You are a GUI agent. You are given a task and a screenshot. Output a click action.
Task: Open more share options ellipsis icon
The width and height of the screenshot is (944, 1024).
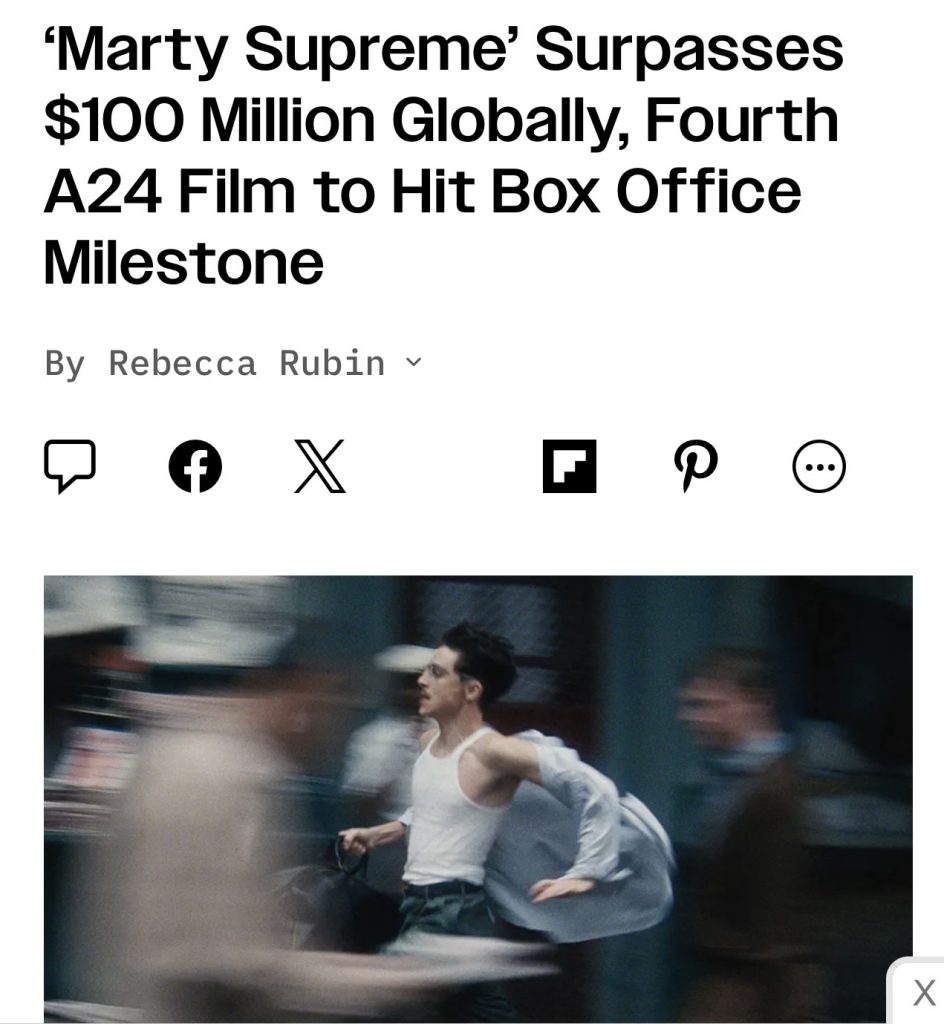pos(819,466)
